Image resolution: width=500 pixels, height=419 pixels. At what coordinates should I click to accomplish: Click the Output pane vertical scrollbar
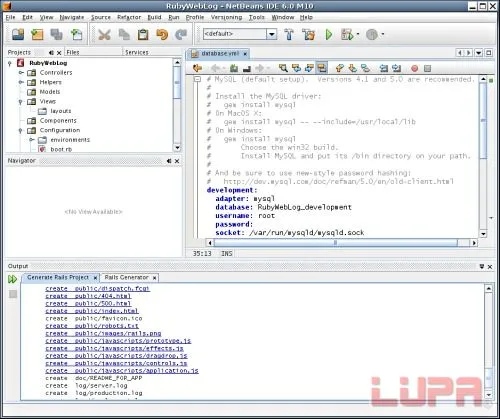[x=489, y=342]
